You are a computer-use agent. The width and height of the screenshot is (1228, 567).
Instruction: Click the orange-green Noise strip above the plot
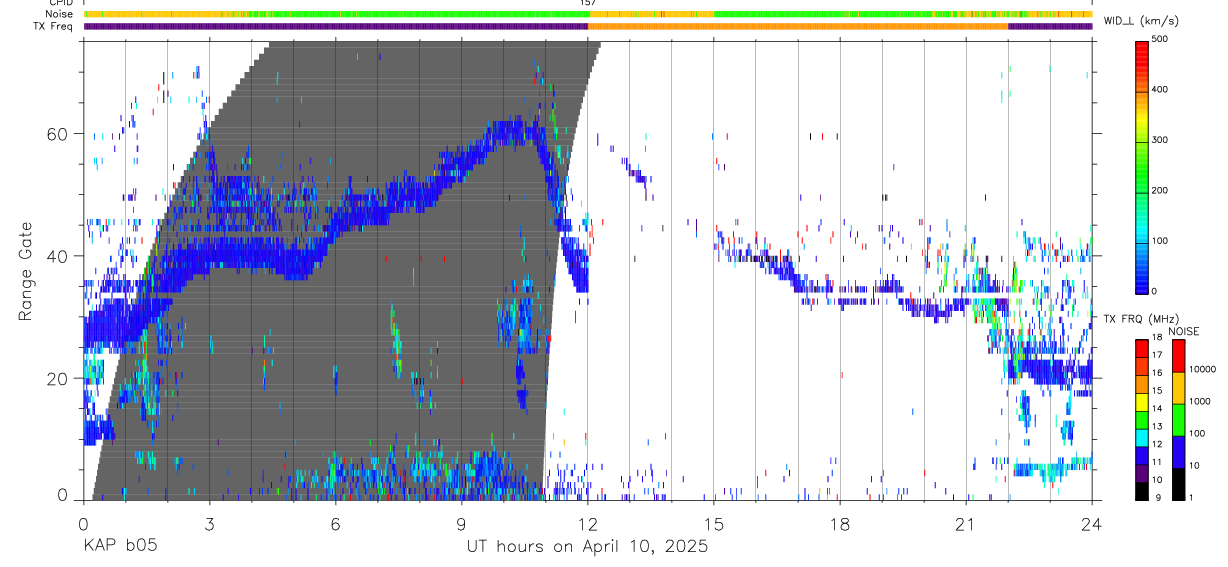(x=587, y=14)
